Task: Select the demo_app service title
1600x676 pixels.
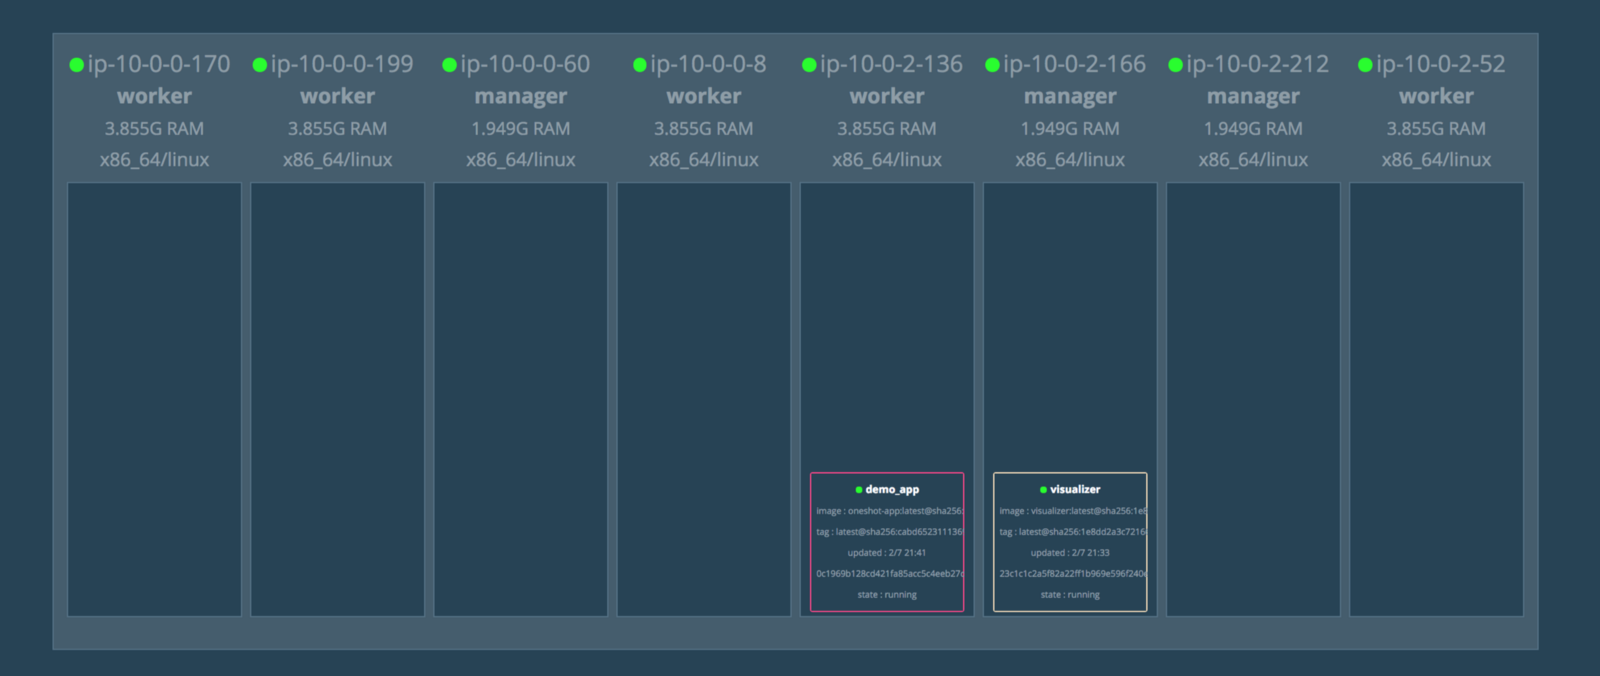Action: [892, 489]
